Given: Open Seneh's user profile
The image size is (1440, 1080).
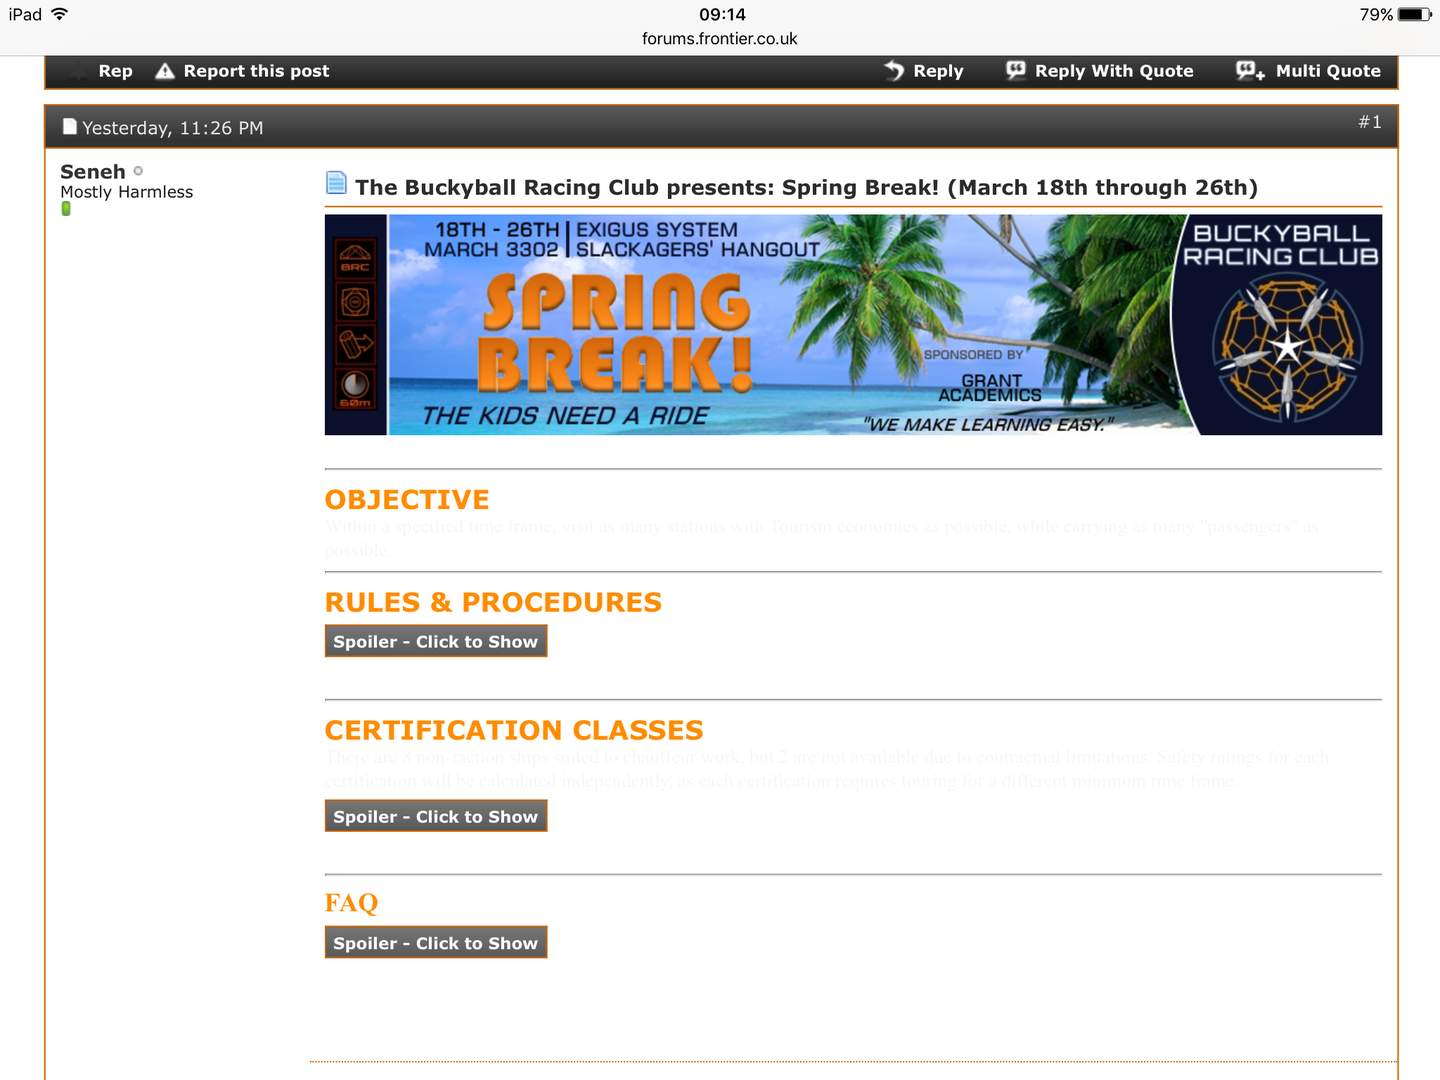Looking at the screenshot, I should click(x=93, y=171).
